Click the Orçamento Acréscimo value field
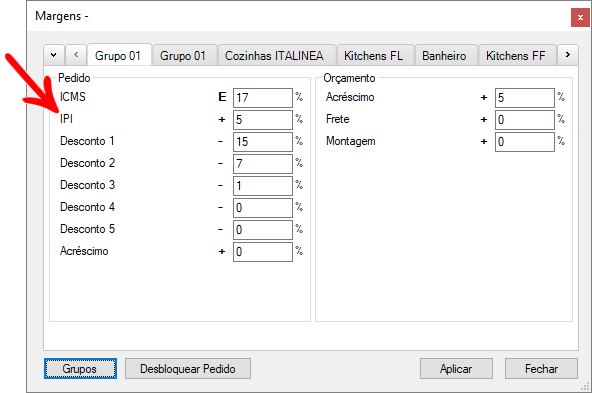Screen dimensions: 592x393 coord(525,98)
